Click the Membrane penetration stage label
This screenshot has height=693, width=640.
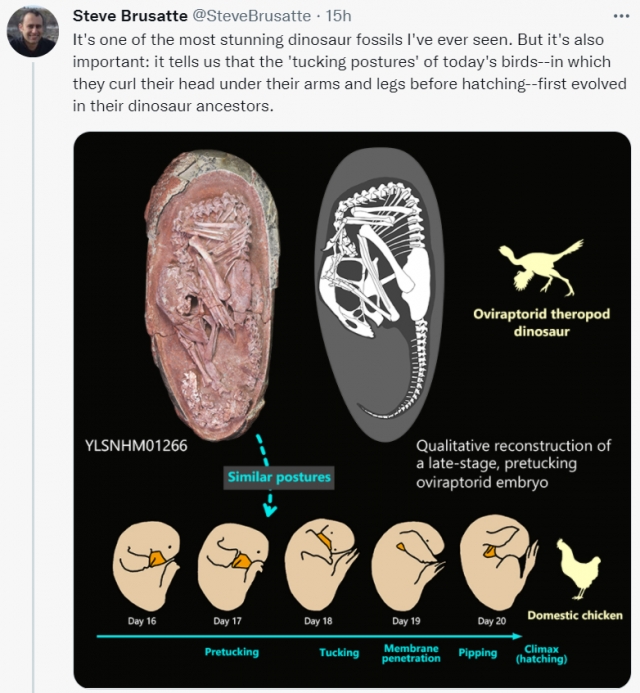coord(411,653)
